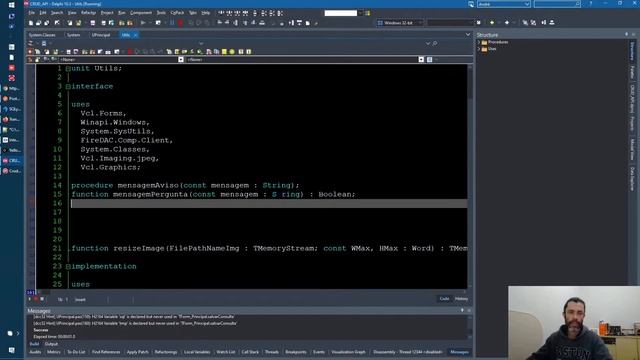This screenshot has height=360, width=640.
Task: Click the IDE search box in title bar
Action: coord(557,4)
